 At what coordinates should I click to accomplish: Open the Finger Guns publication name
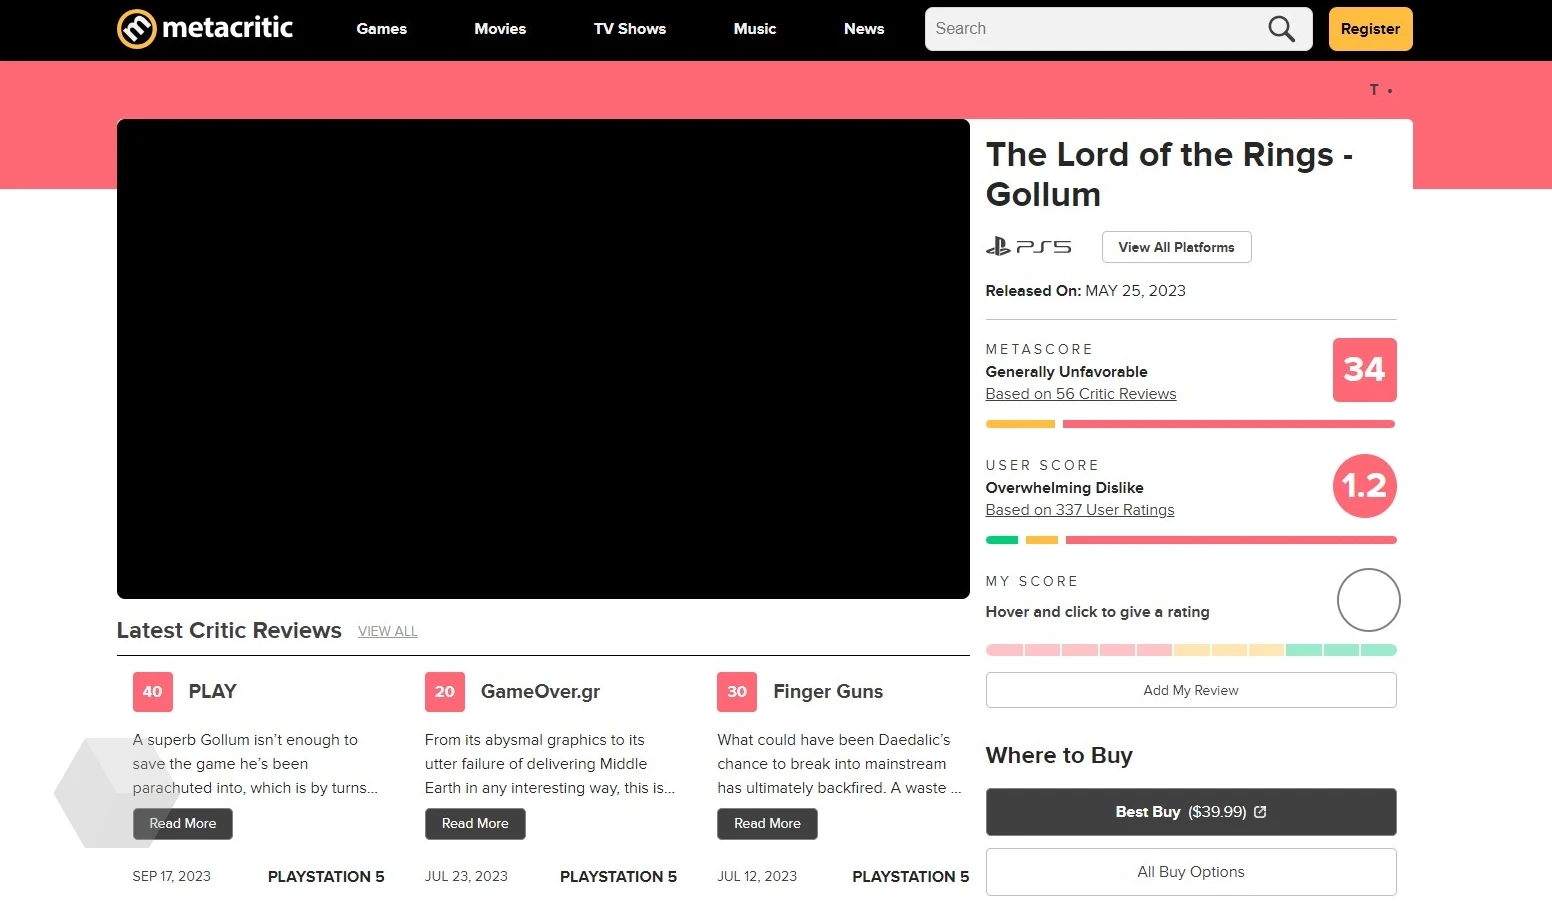pyautogui.click(x=828, y=692)
